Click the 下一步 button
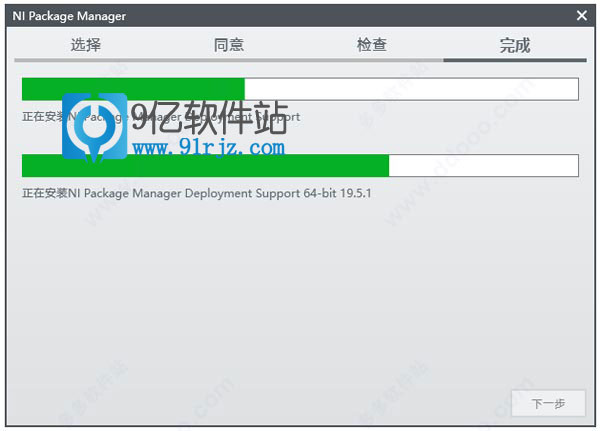Viewport: 600px width, 431px height. click(x=548, y=403)
